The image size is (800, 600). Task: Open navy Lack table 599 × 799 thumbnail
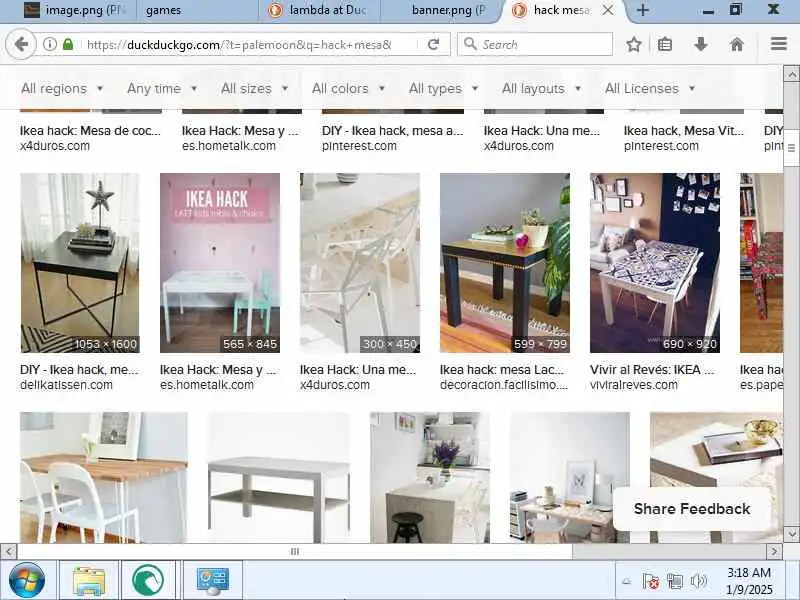pos(505,263)
